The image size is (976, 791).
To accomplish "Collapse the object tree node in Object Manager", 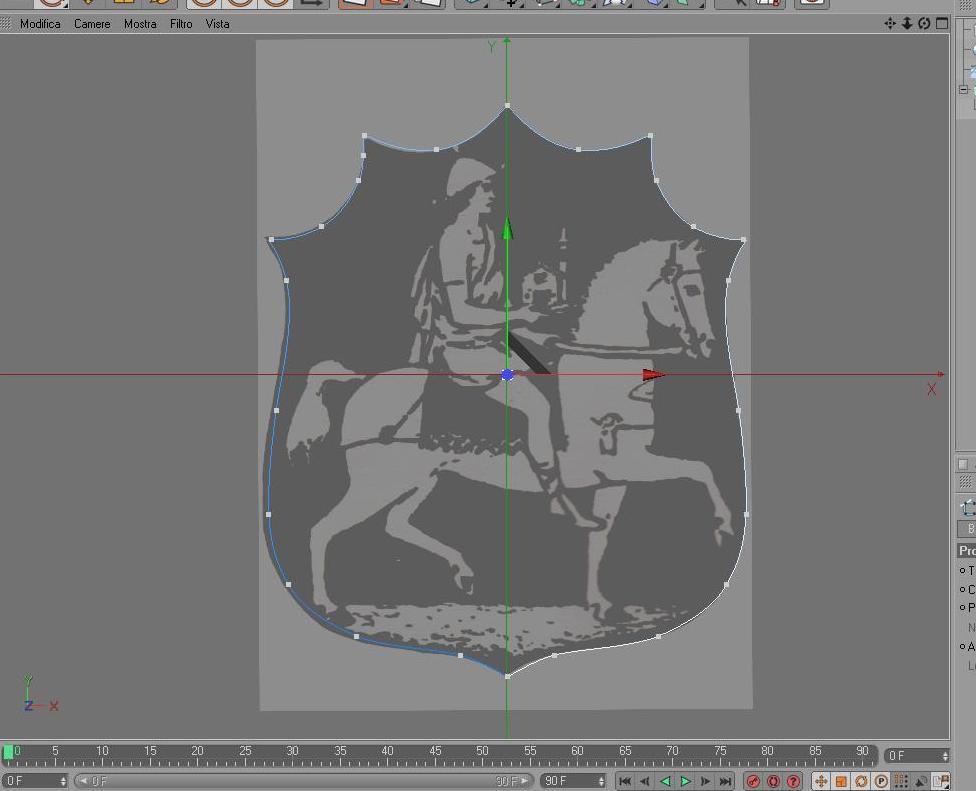I will pyautogui.click(x=964, y=90).
